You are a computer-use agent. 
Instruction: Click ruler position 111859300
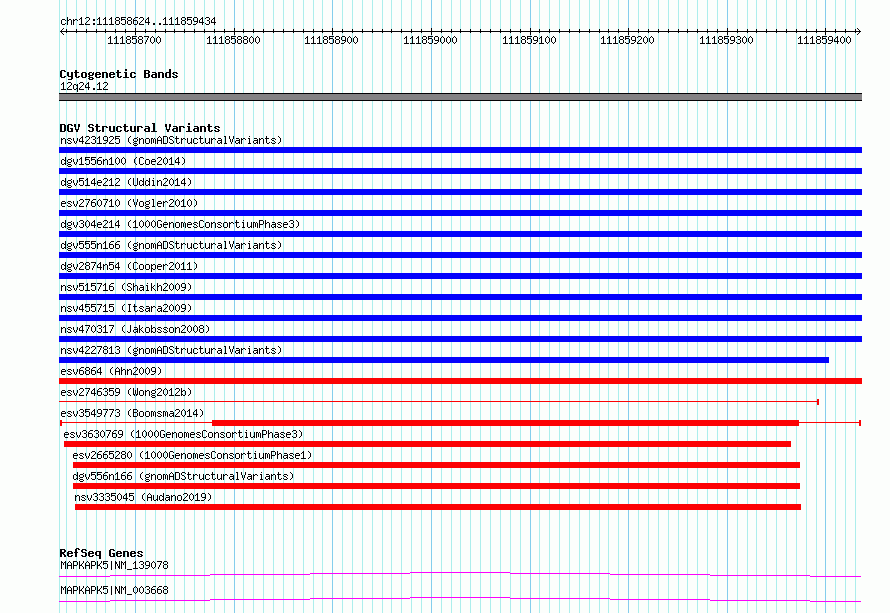726,40
